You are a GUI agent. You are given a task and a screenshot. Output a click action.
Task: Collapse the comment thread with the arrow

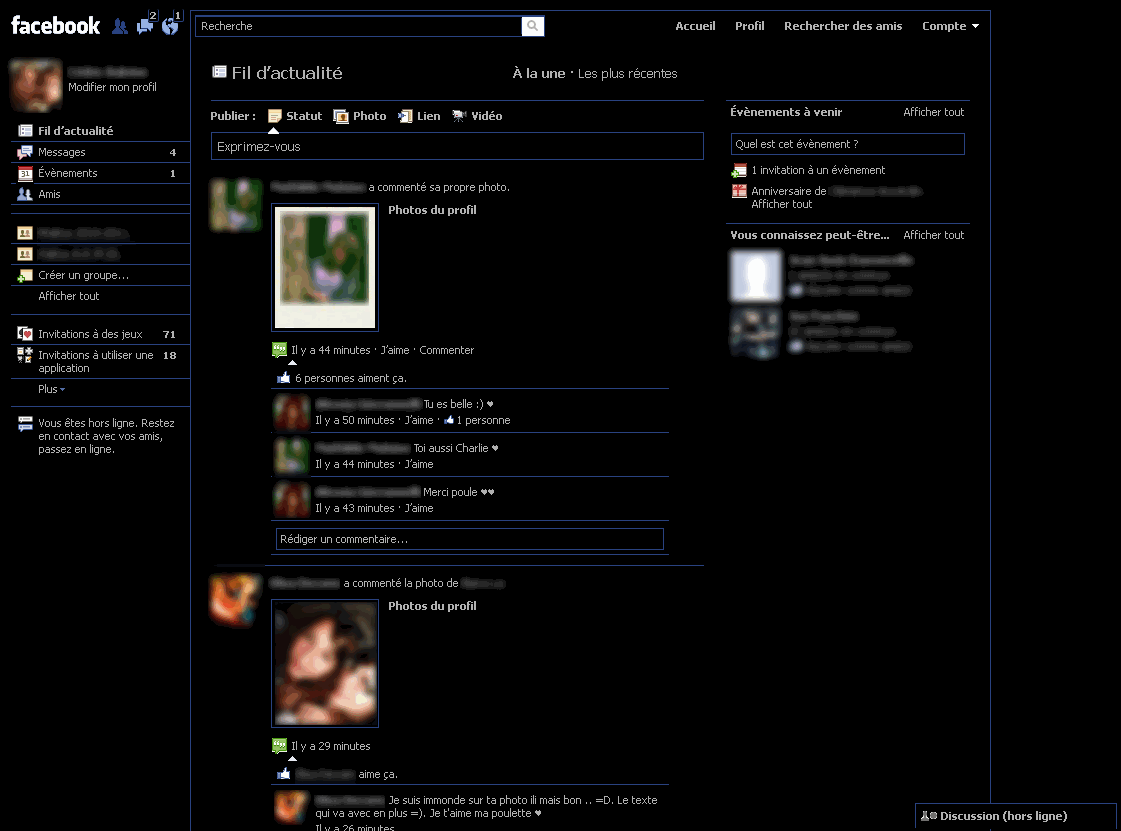click(x=291, y=364)
